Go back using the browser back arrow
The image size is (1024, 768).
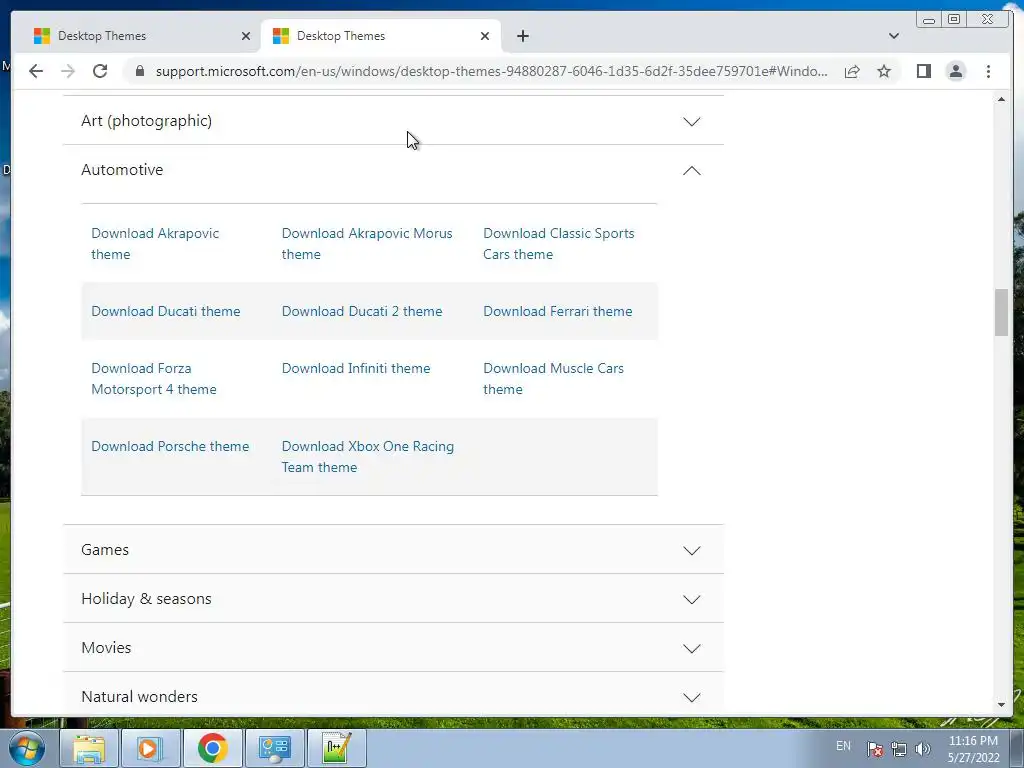(x=36, y=71)
